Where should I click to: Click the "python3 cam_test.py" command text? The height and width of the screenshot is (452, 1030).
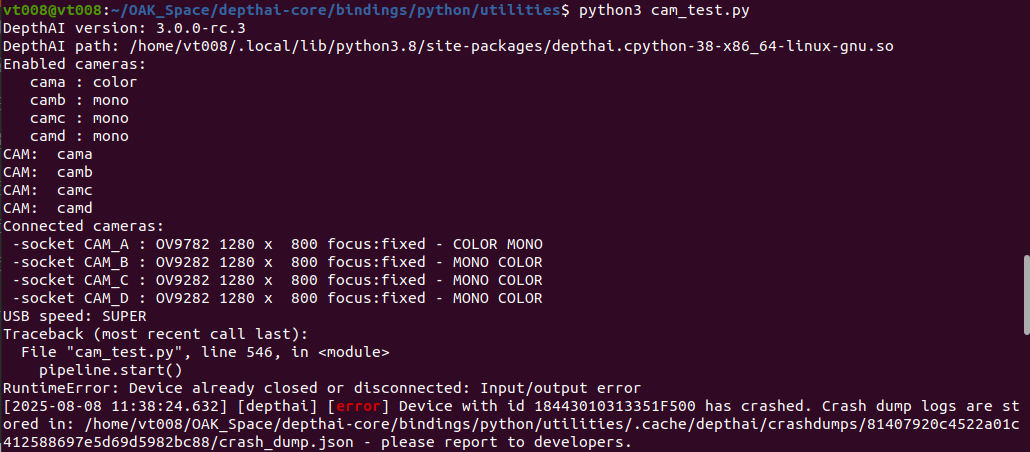tap(664, 10)
